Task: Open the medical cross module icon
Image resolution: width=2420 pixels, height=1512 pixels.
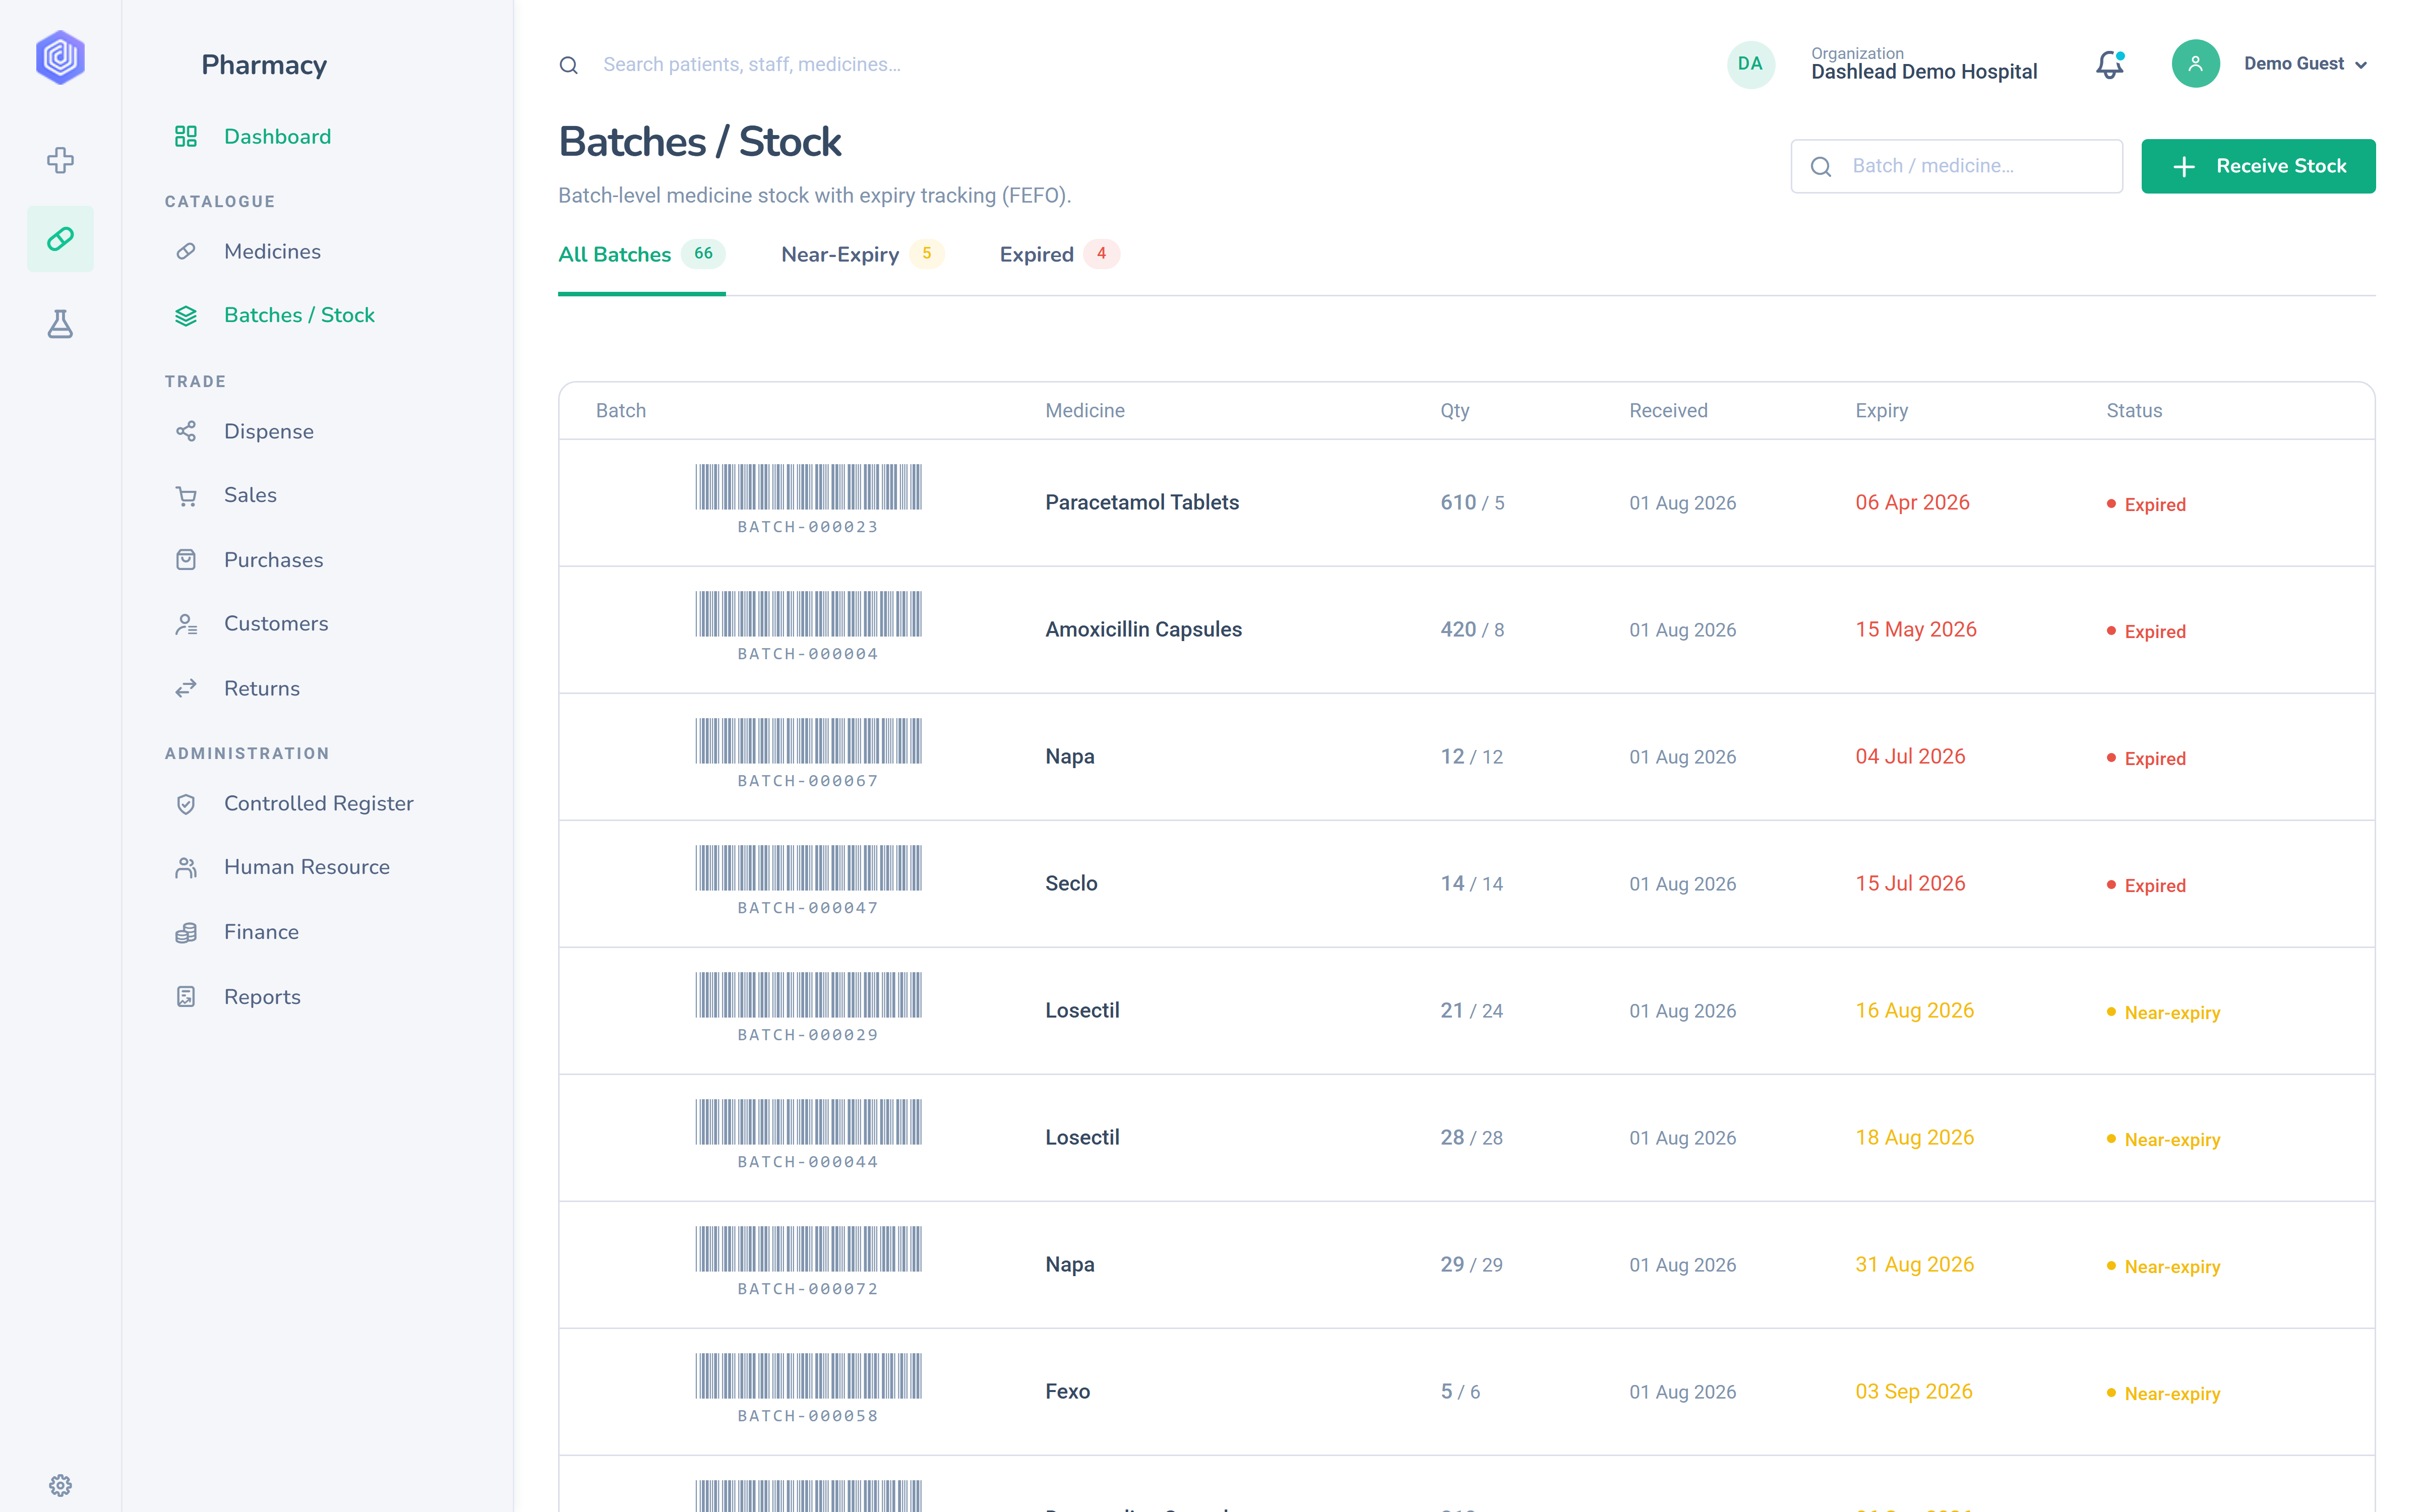Action: coord(60,160)
